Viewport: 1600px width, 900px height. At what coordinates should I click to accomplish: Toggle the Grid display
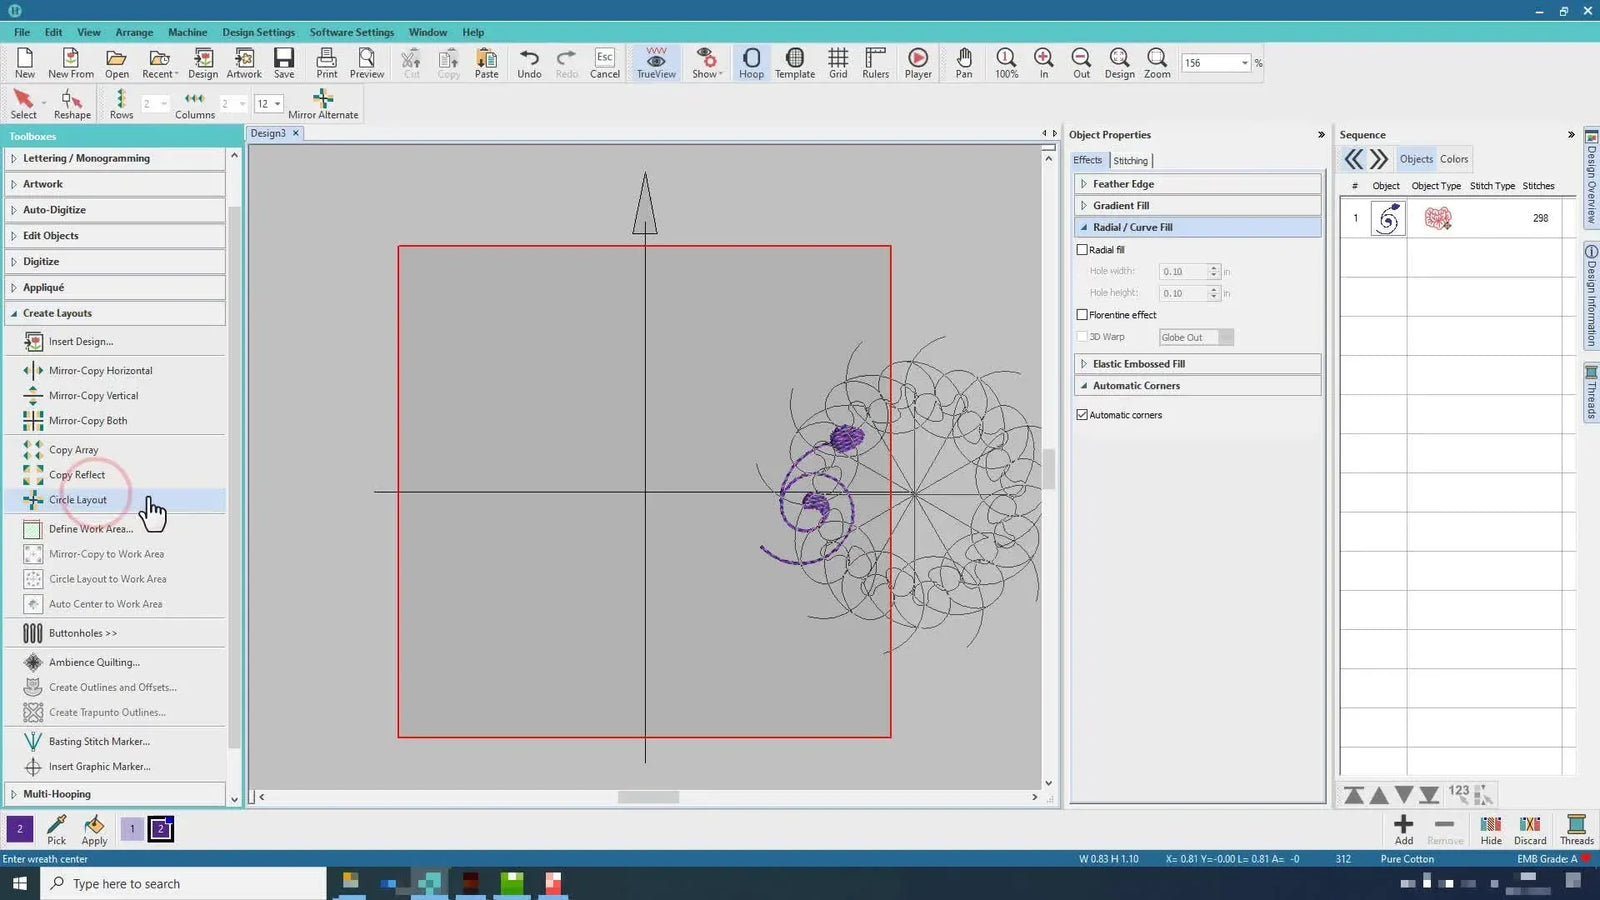[838, 62]
